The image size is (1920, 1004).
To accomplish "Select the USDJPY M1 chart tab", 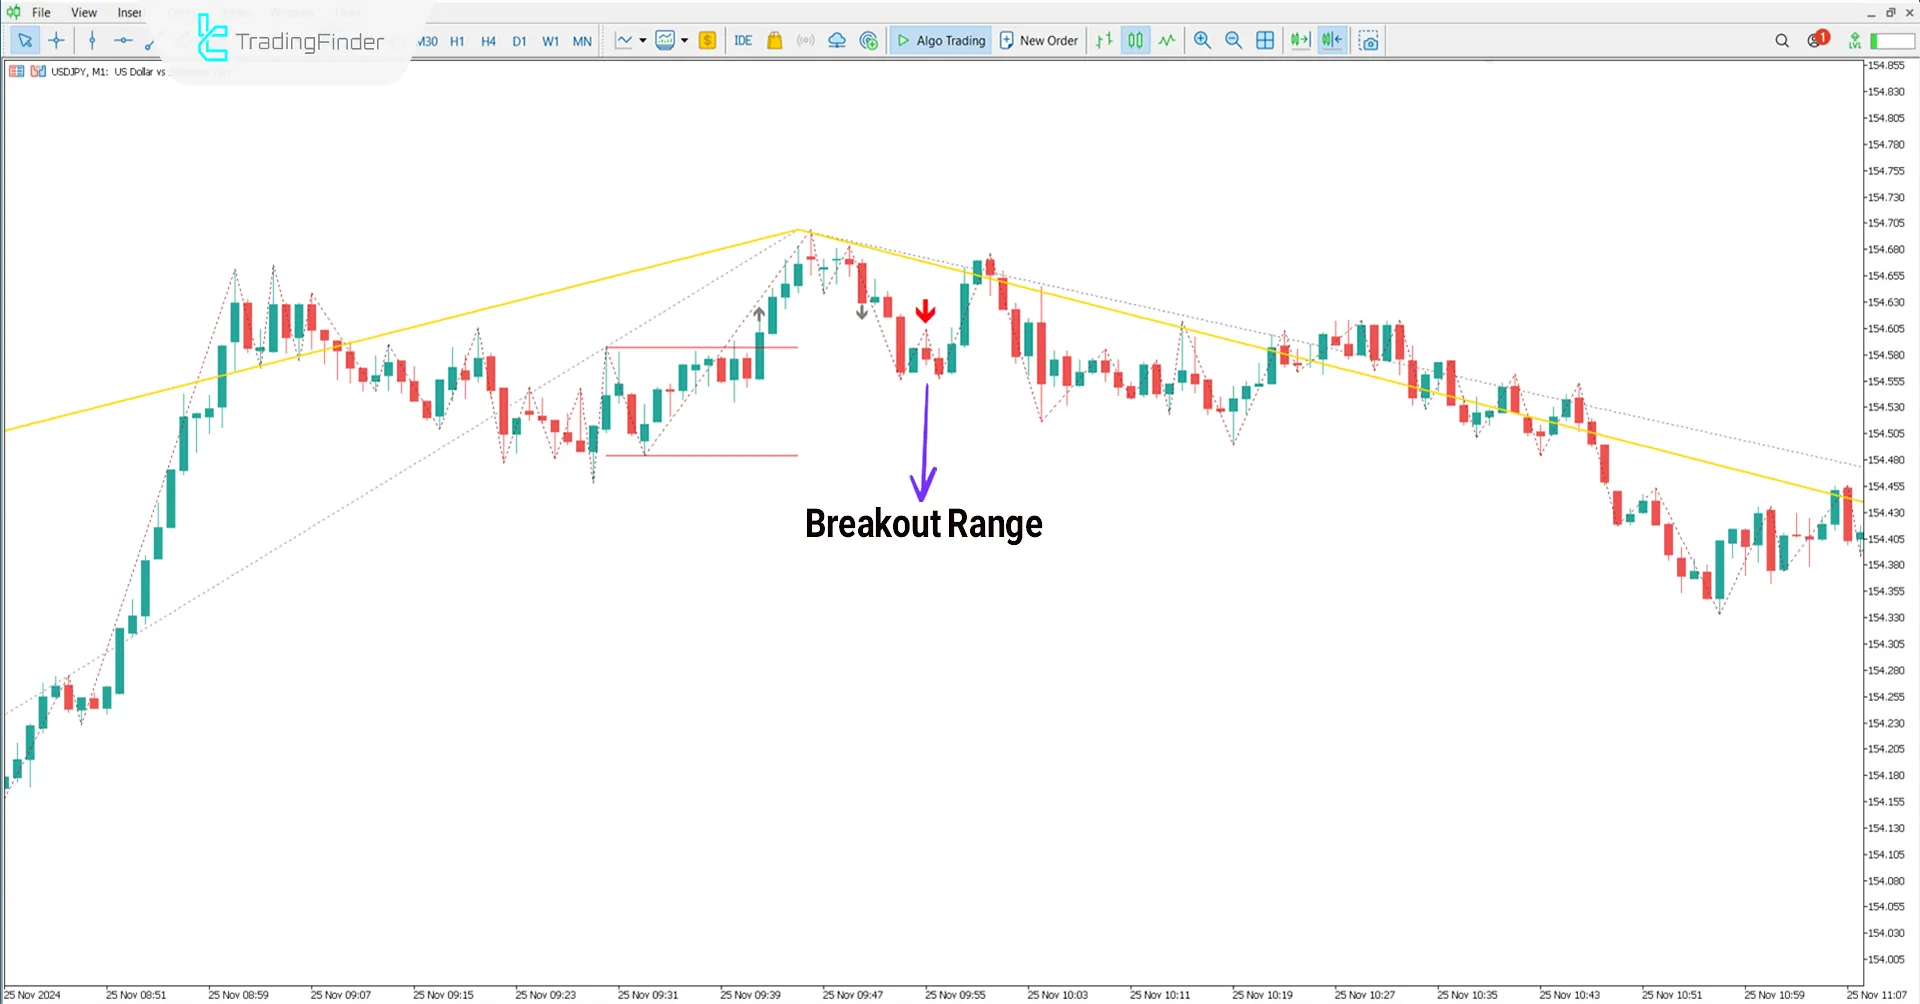I will tap(100, 71).
